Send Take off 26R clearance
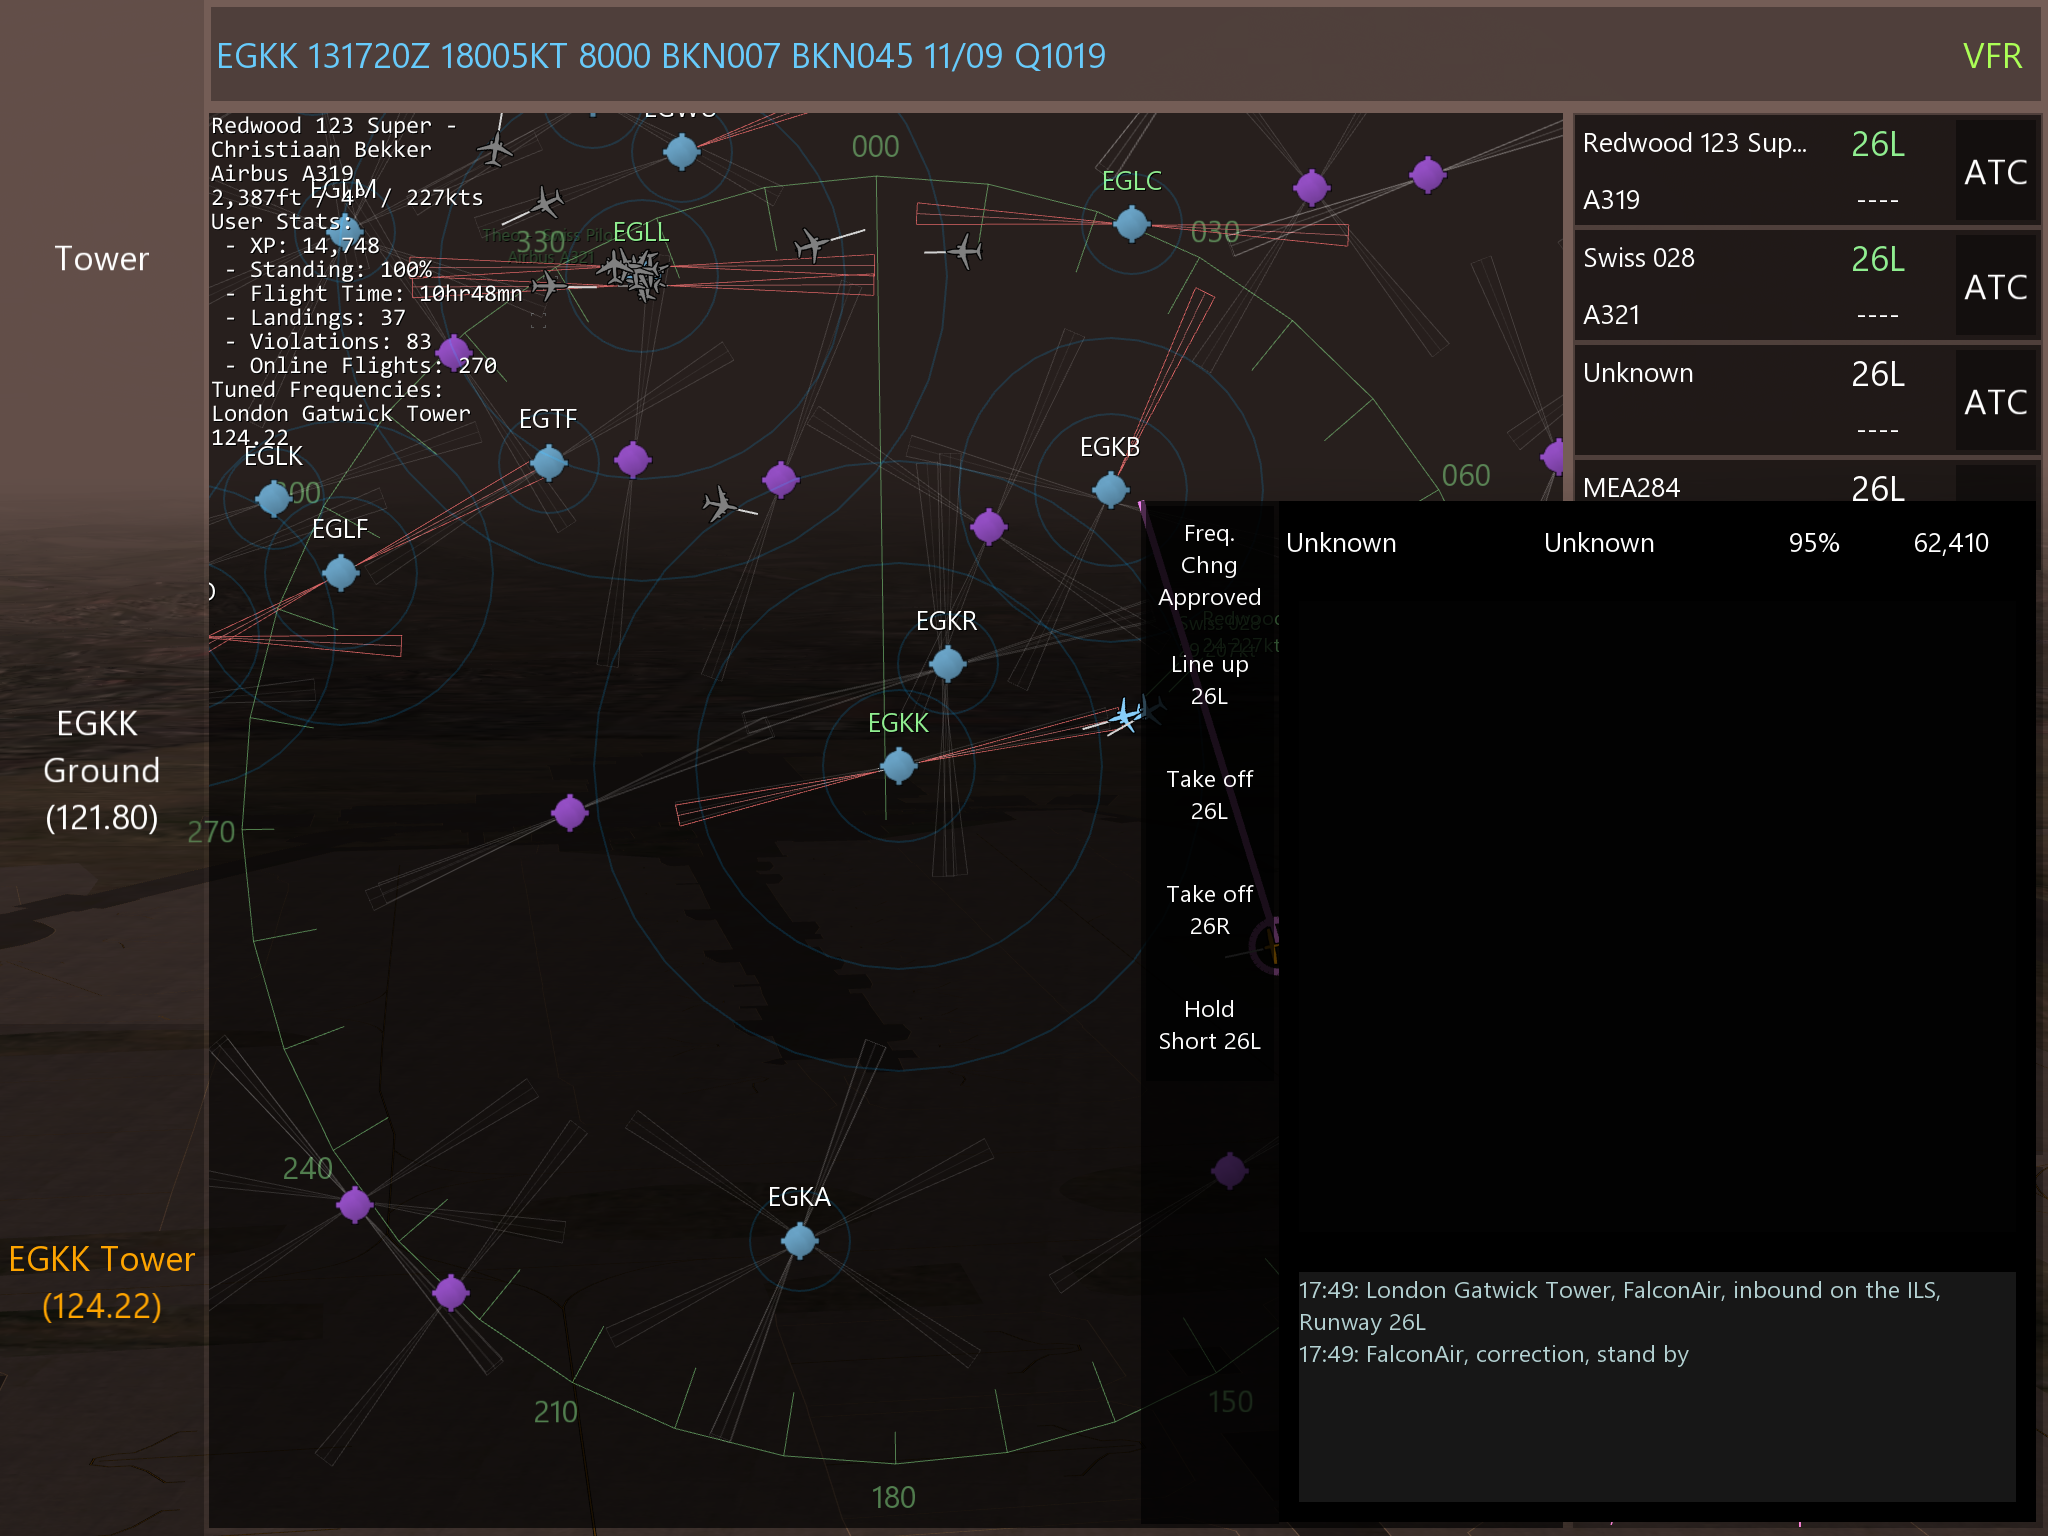The width and height of the screenshot is (2048, 1536). [x=1209, y=910]
